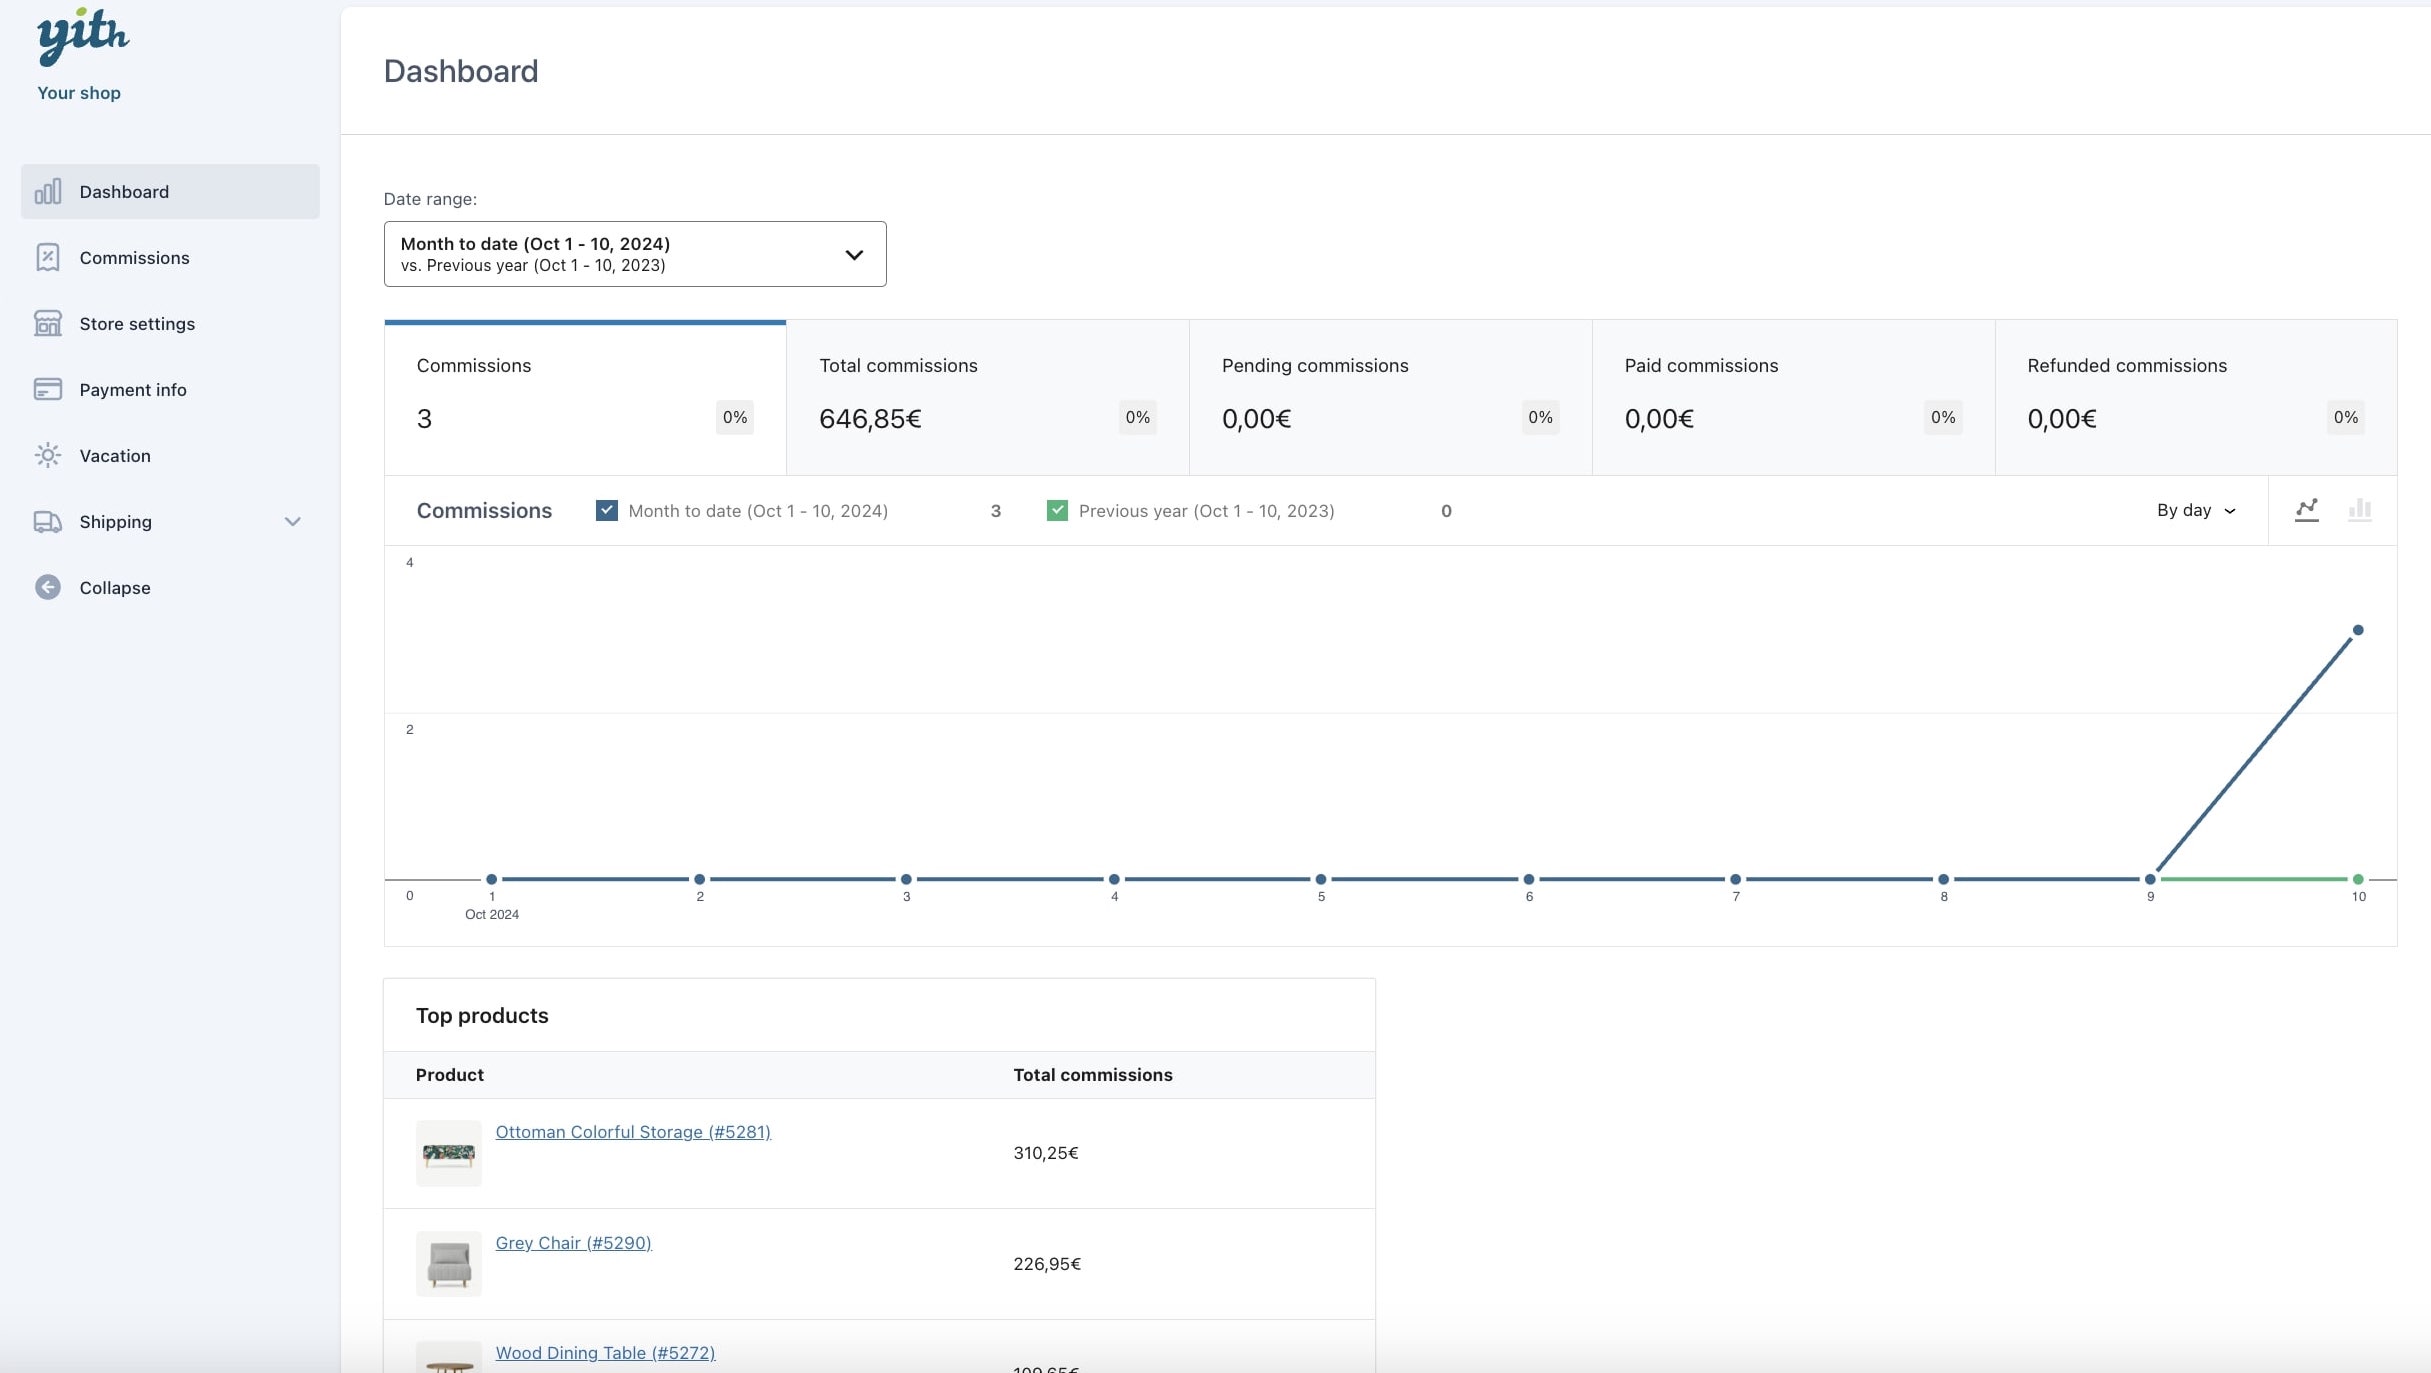Open Grey Chair product link
This screenshot has width=2431, height=1373.
tap(573, 1242)
